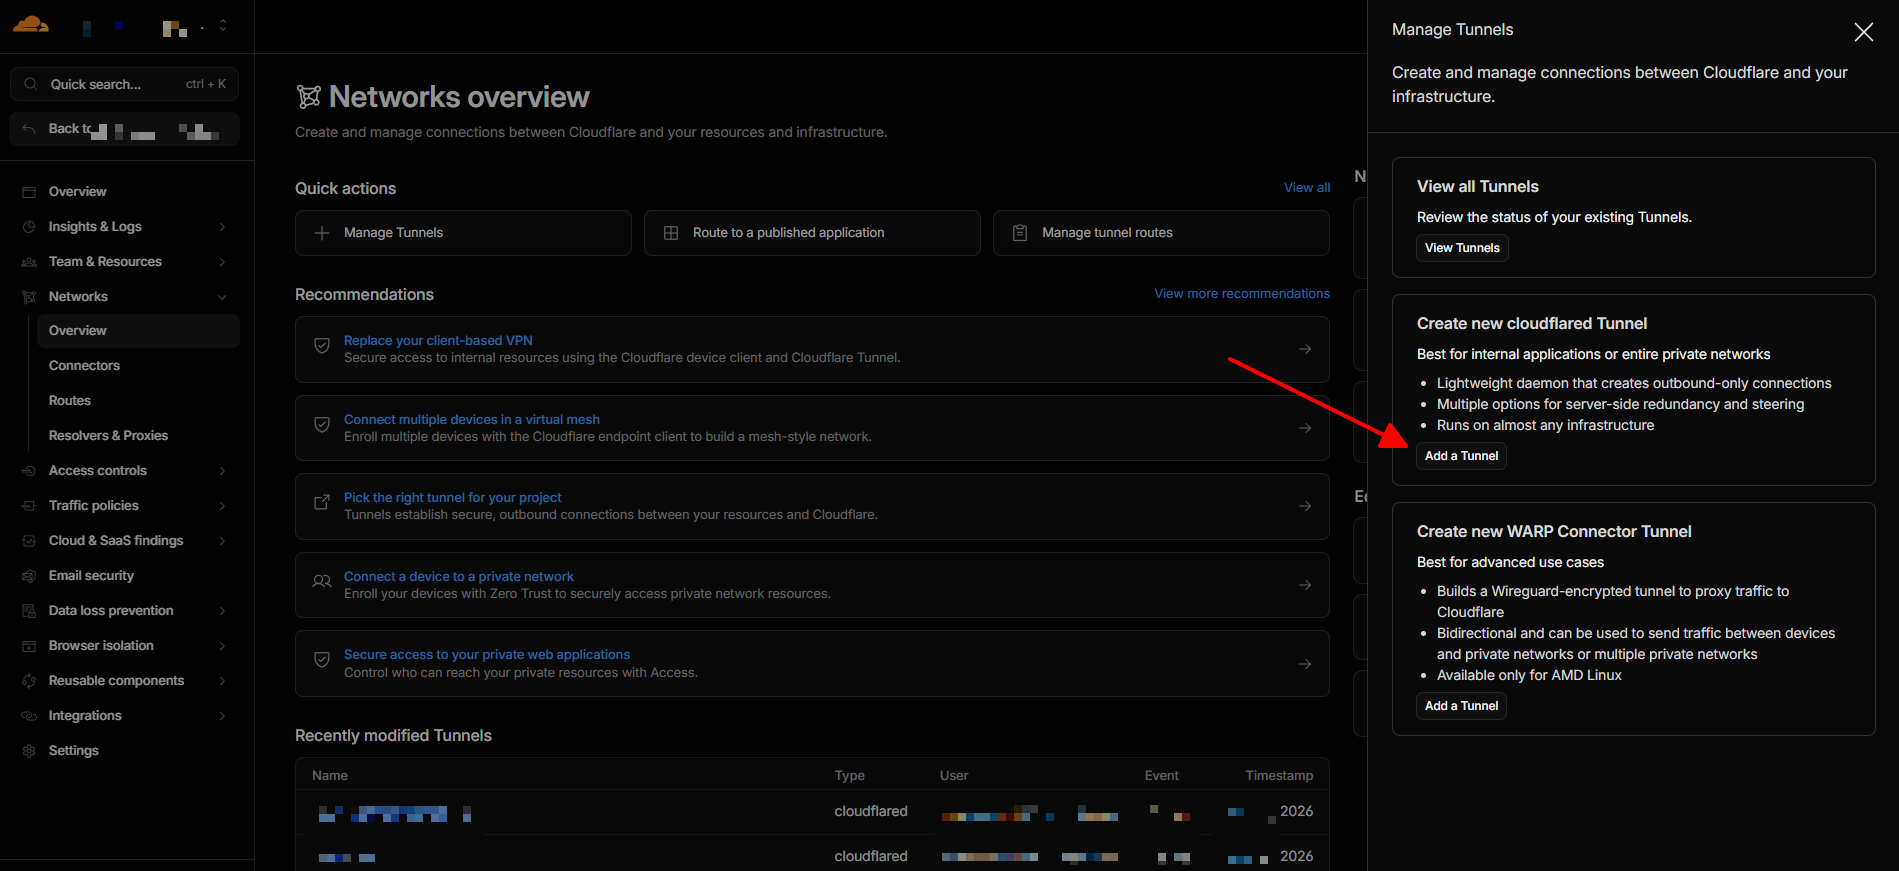Viewport: 1899px width, 871px height.
Task: Click the Timestamp column header
Action: click(1279, 776)
